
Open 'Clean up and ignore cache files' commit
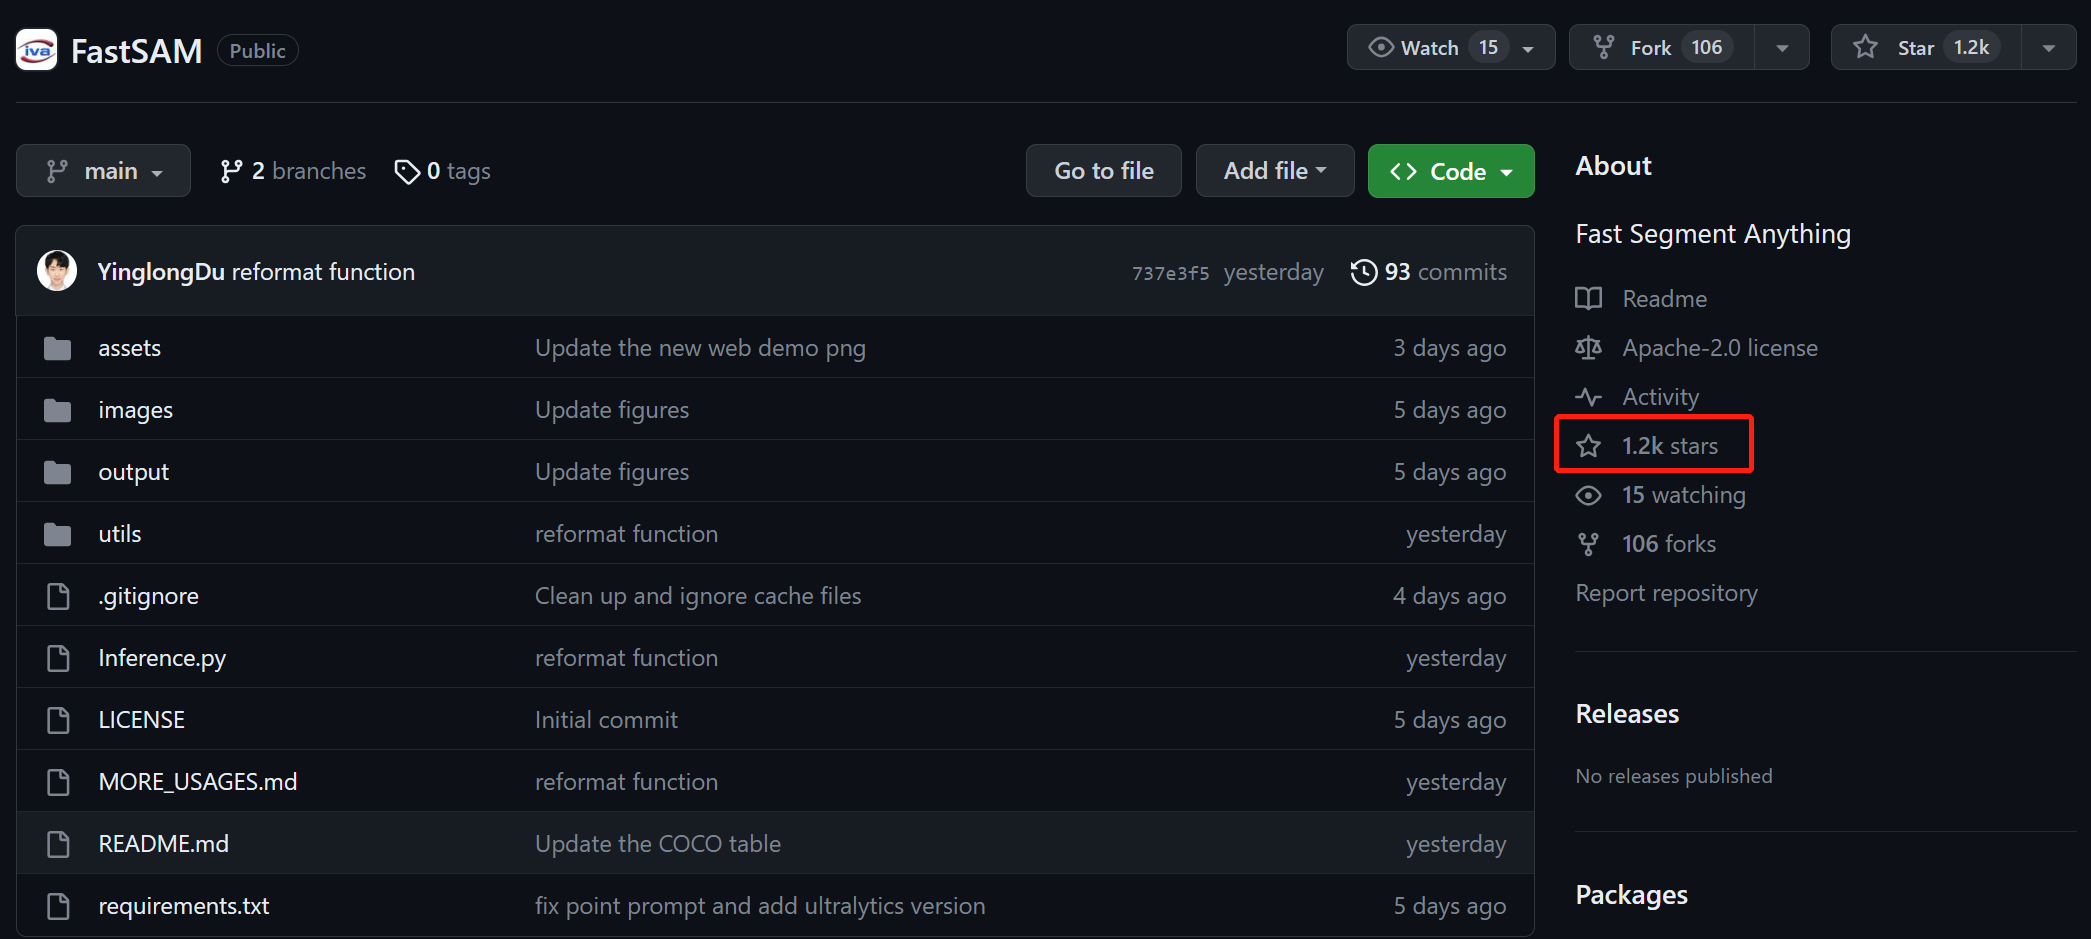coord(698,596)
